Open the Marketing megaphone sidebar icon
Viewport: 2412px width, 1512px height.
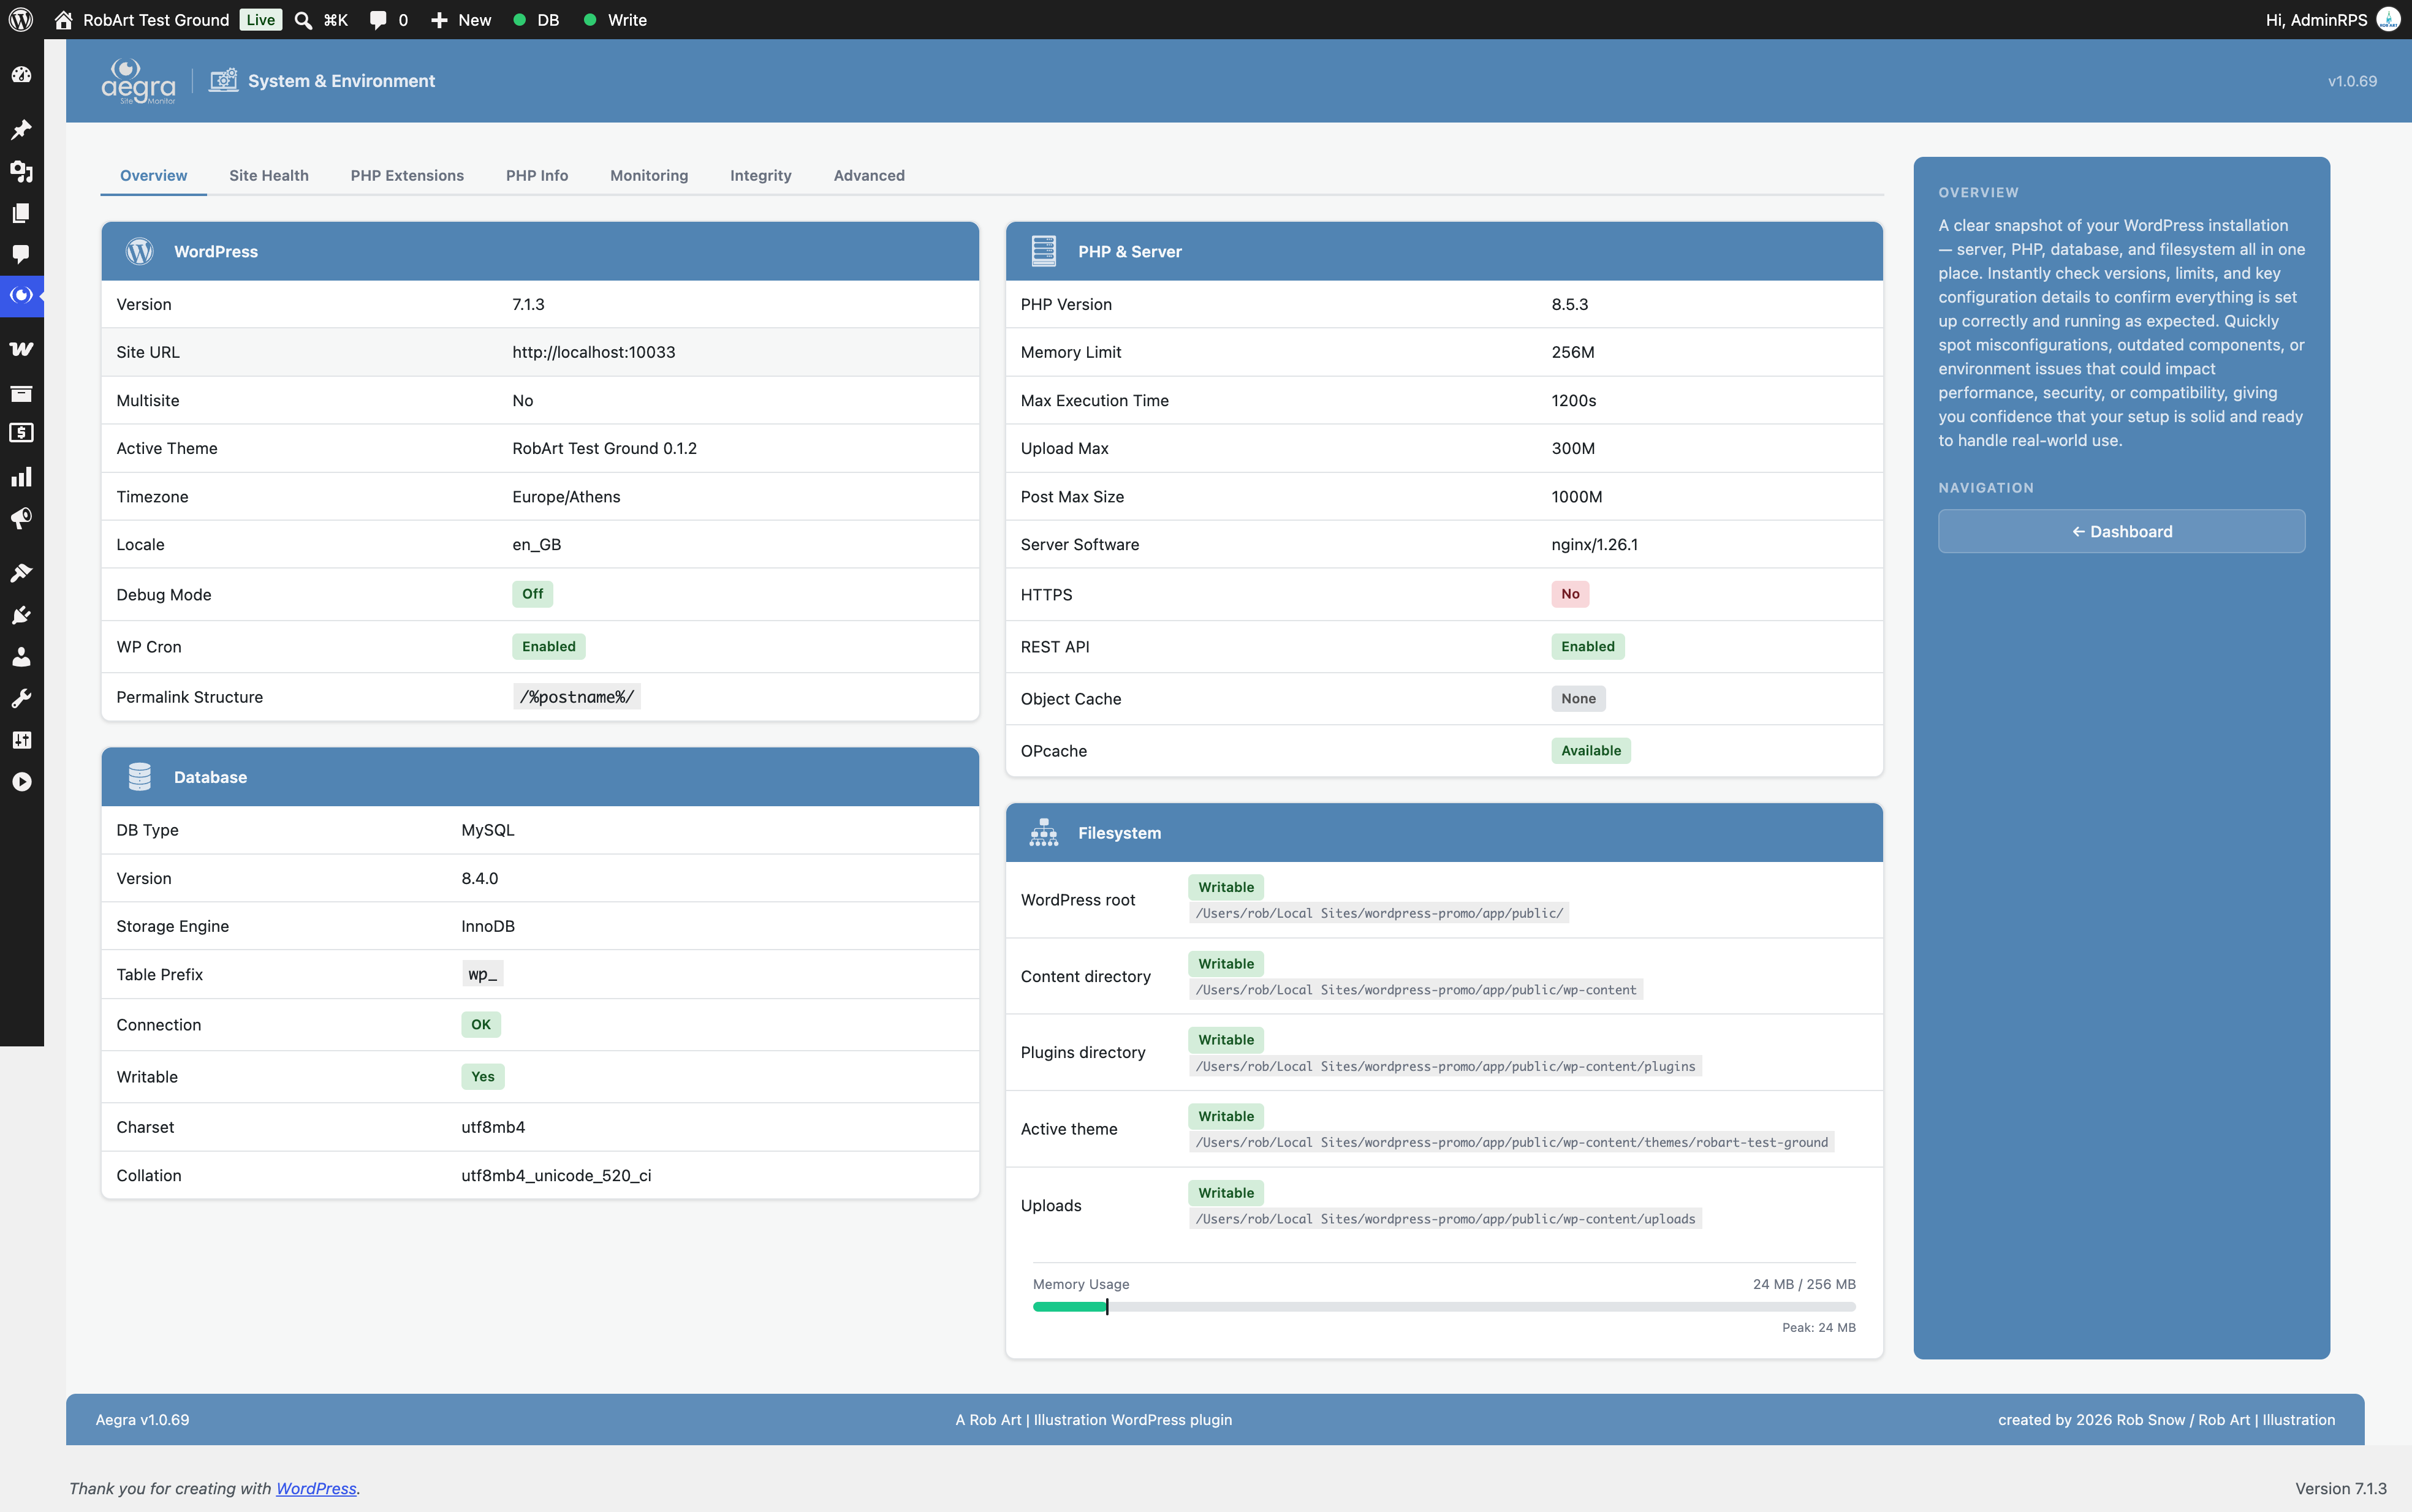[21, 518]
